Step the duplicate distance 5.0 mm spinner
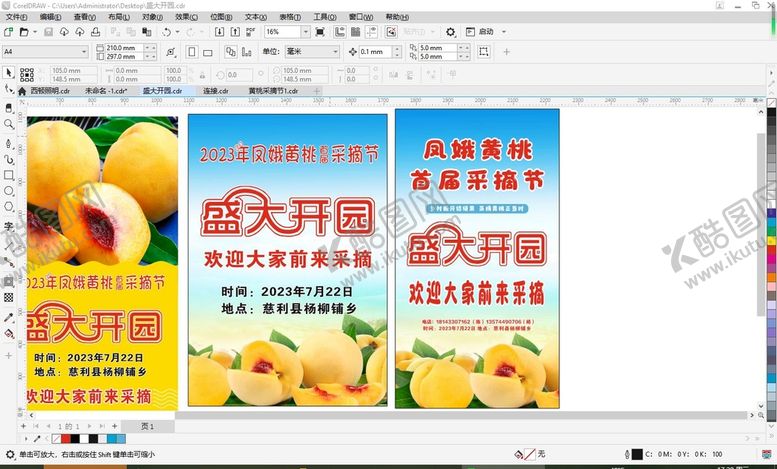The image size is (777, 469). point(464,48)
